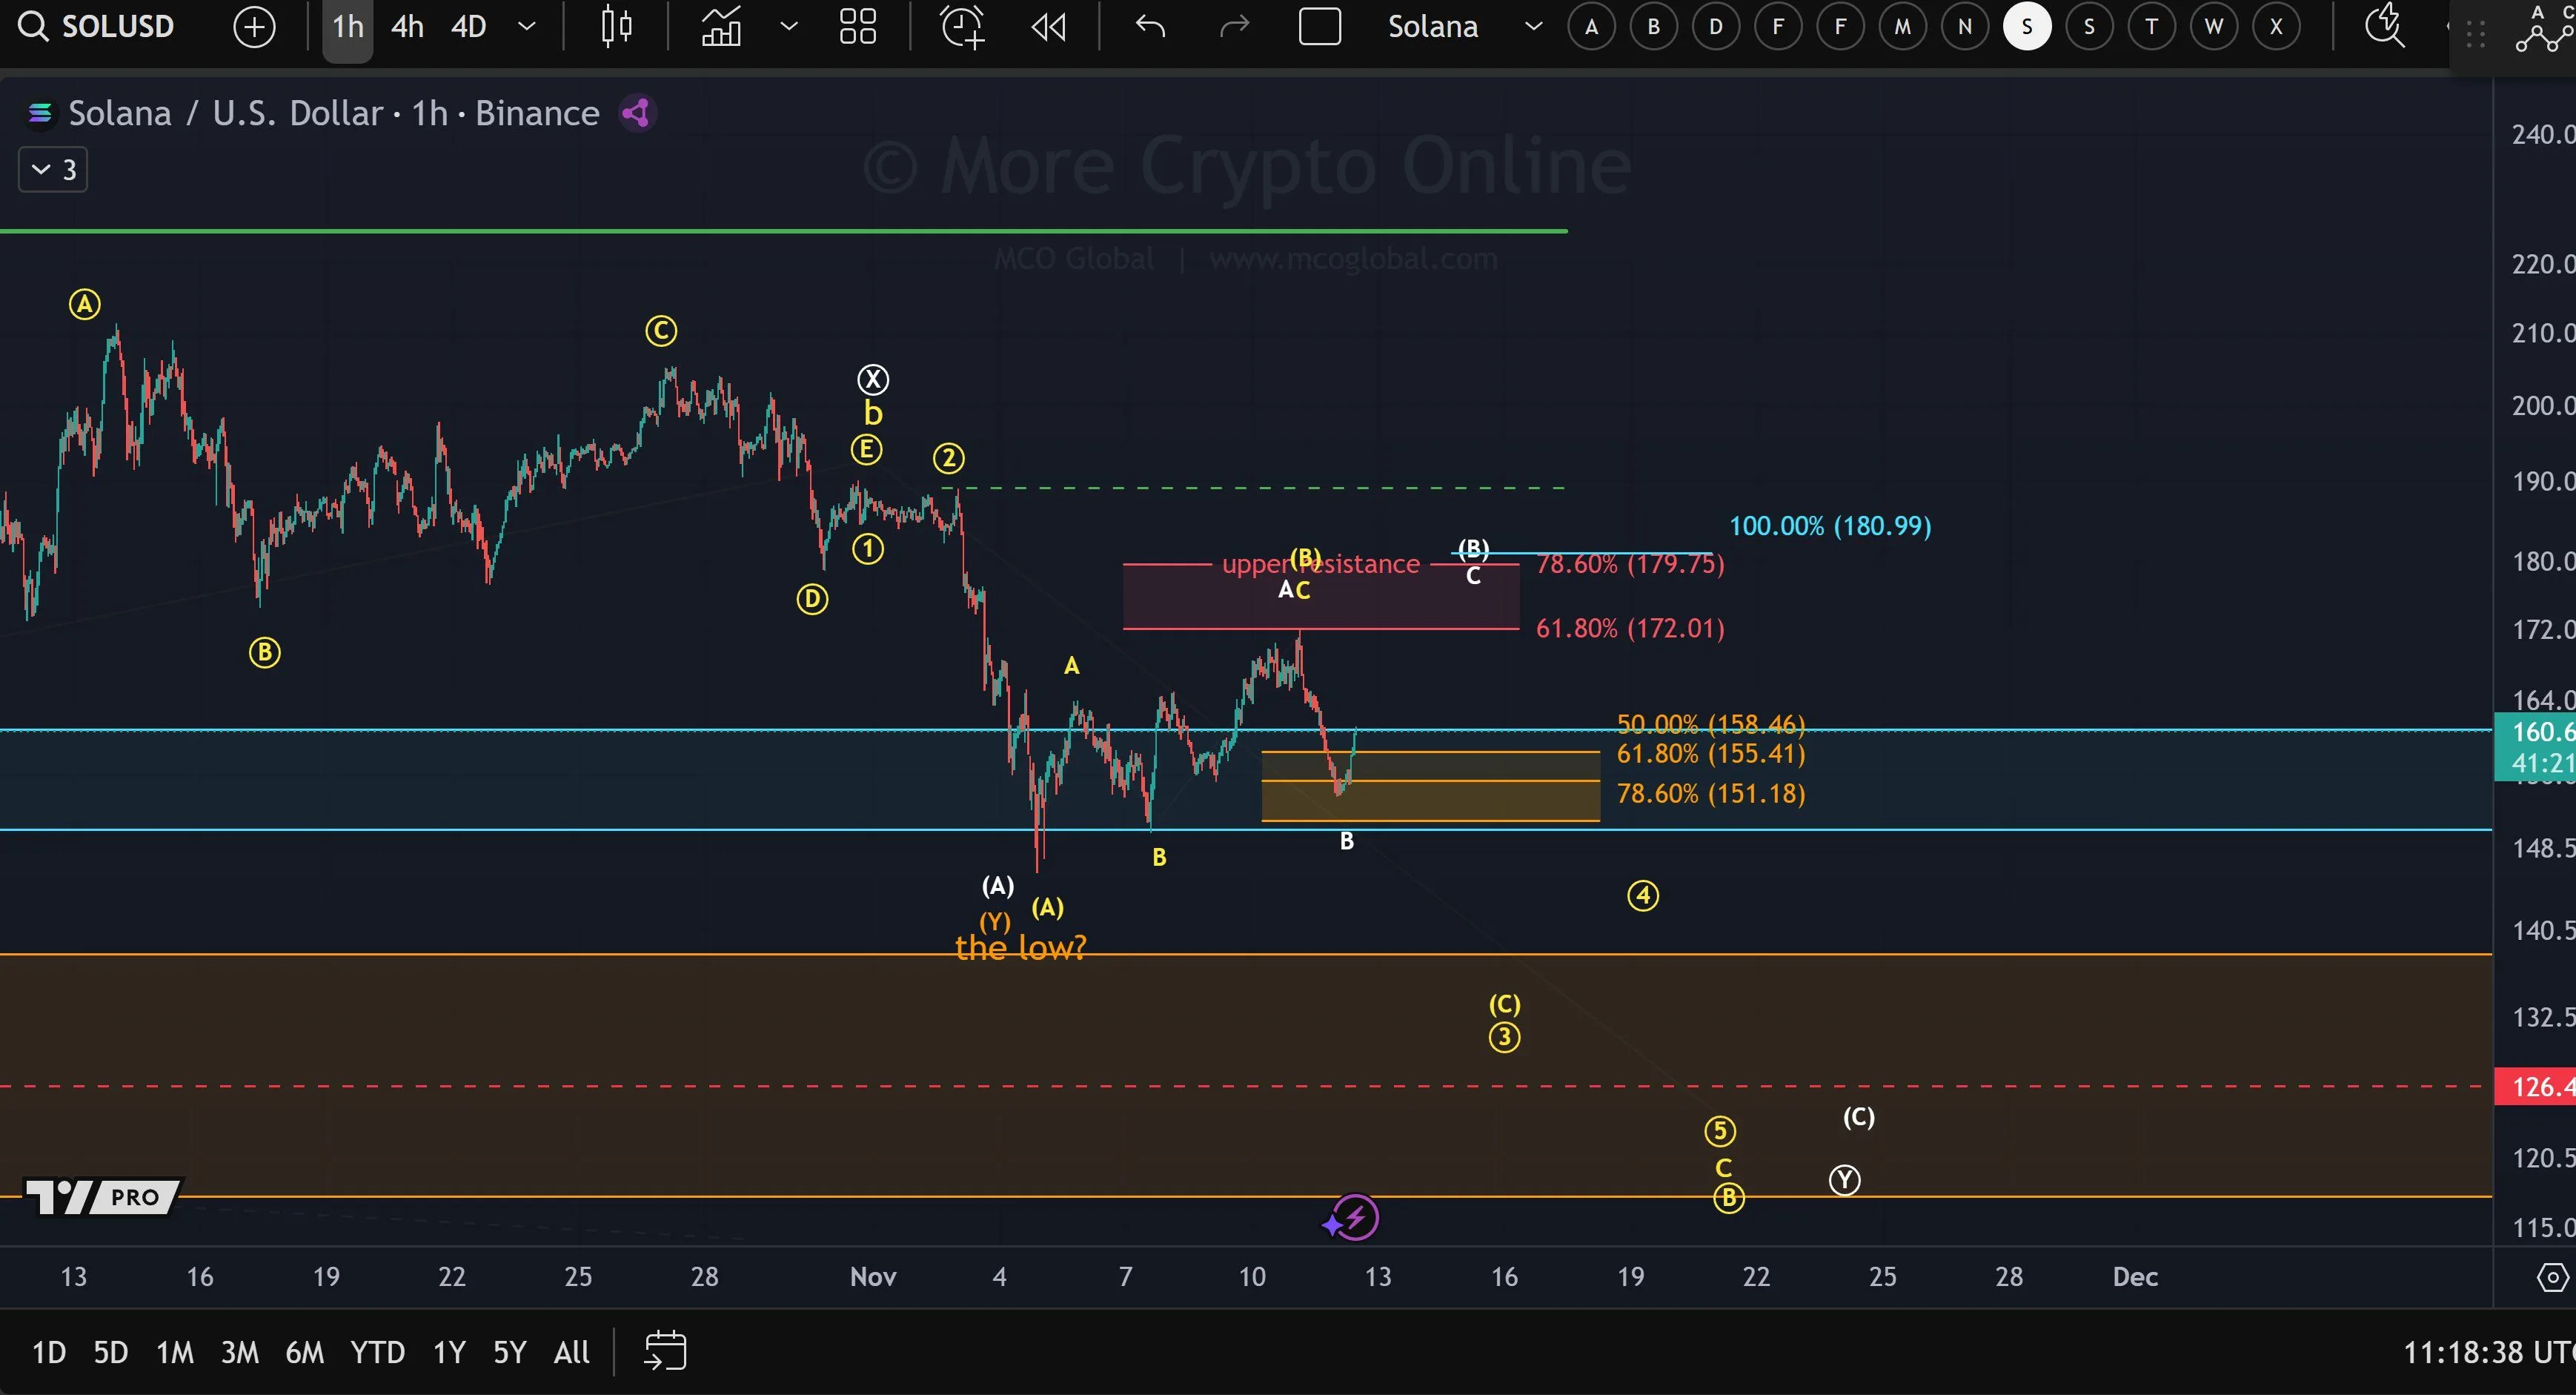The image size is (2576, 1395).
Task: Open the layout templates grid icon
Action: click(x=857, y=27)
